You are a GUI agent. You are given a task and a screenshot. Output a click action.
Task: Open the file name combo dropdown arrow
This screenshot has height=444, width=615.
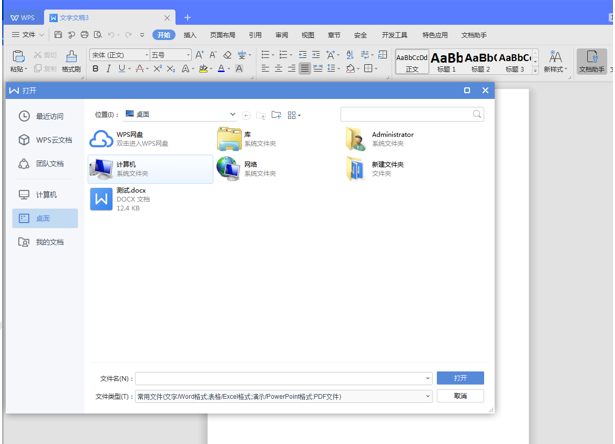[x=428, y=378]
